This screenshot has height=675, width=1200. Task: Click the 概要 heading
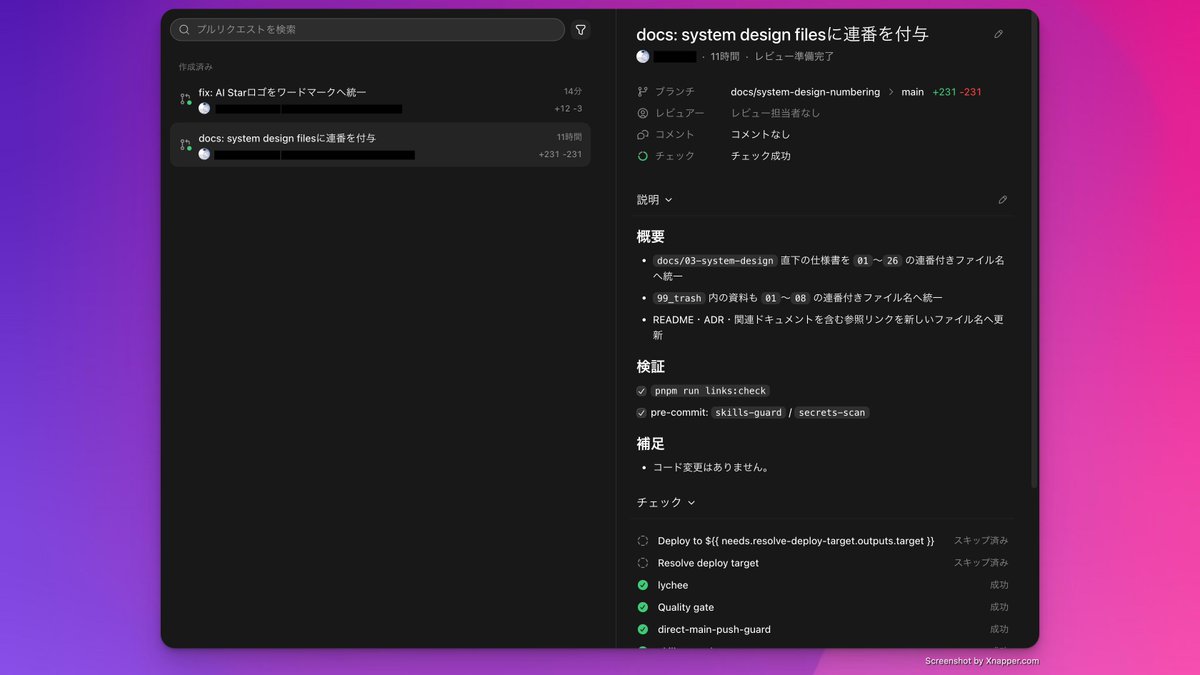(651, 237)
